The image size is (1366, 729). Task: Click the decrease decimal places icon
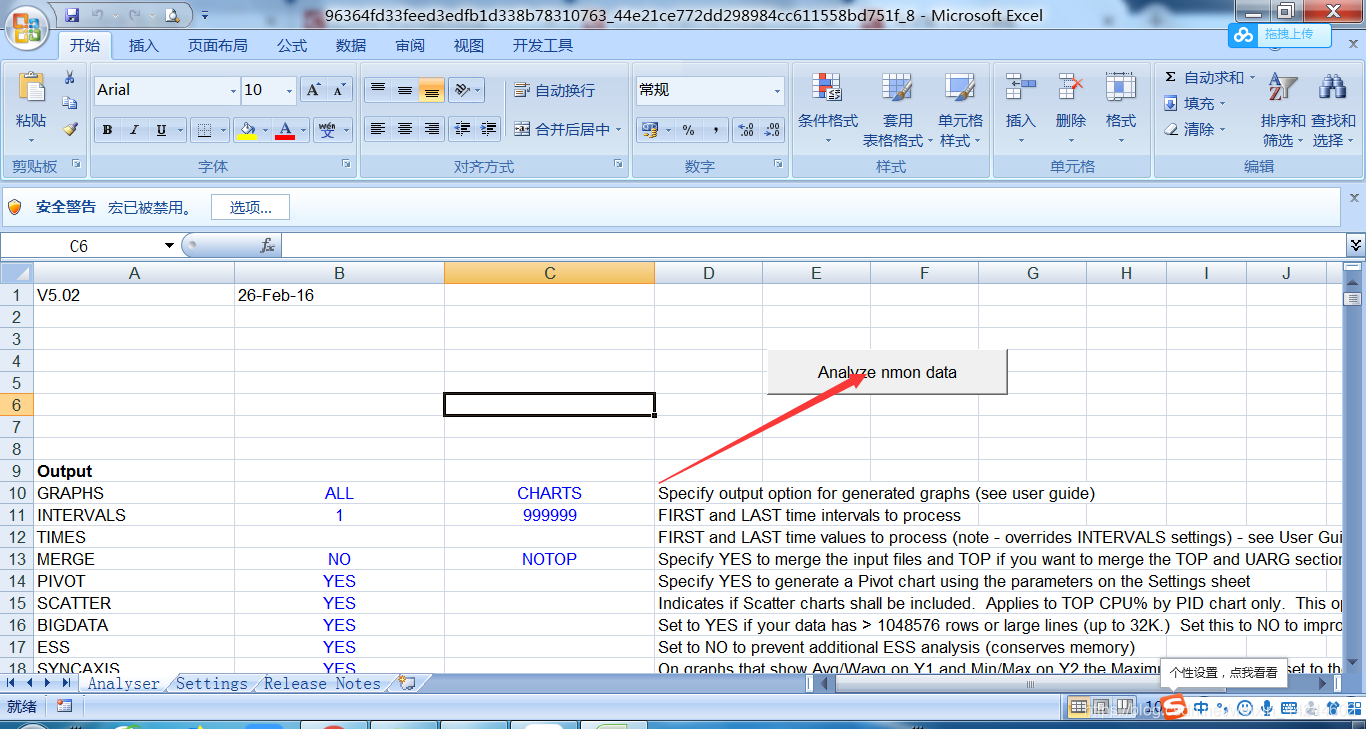[772, 130]
